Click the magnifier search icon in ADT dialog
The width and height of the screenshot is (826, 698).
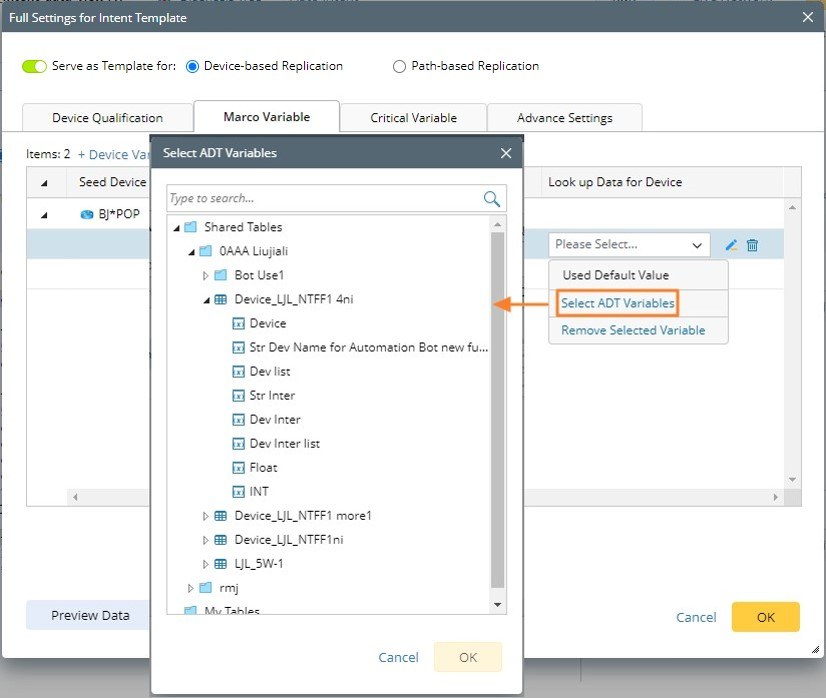492,199
